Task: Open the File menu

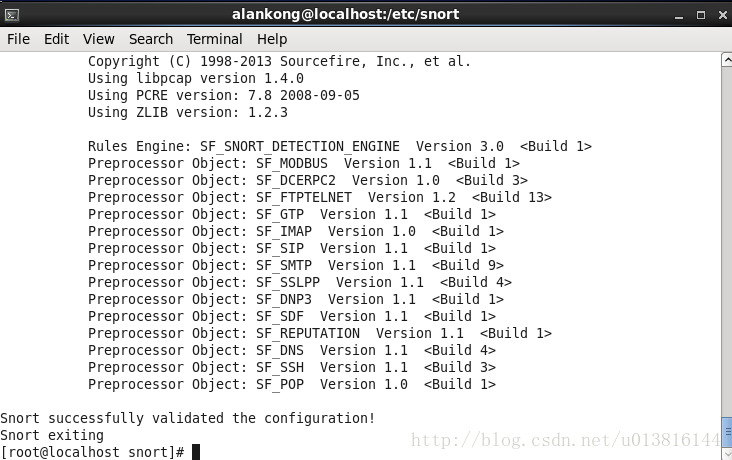Action: [18, 39]
